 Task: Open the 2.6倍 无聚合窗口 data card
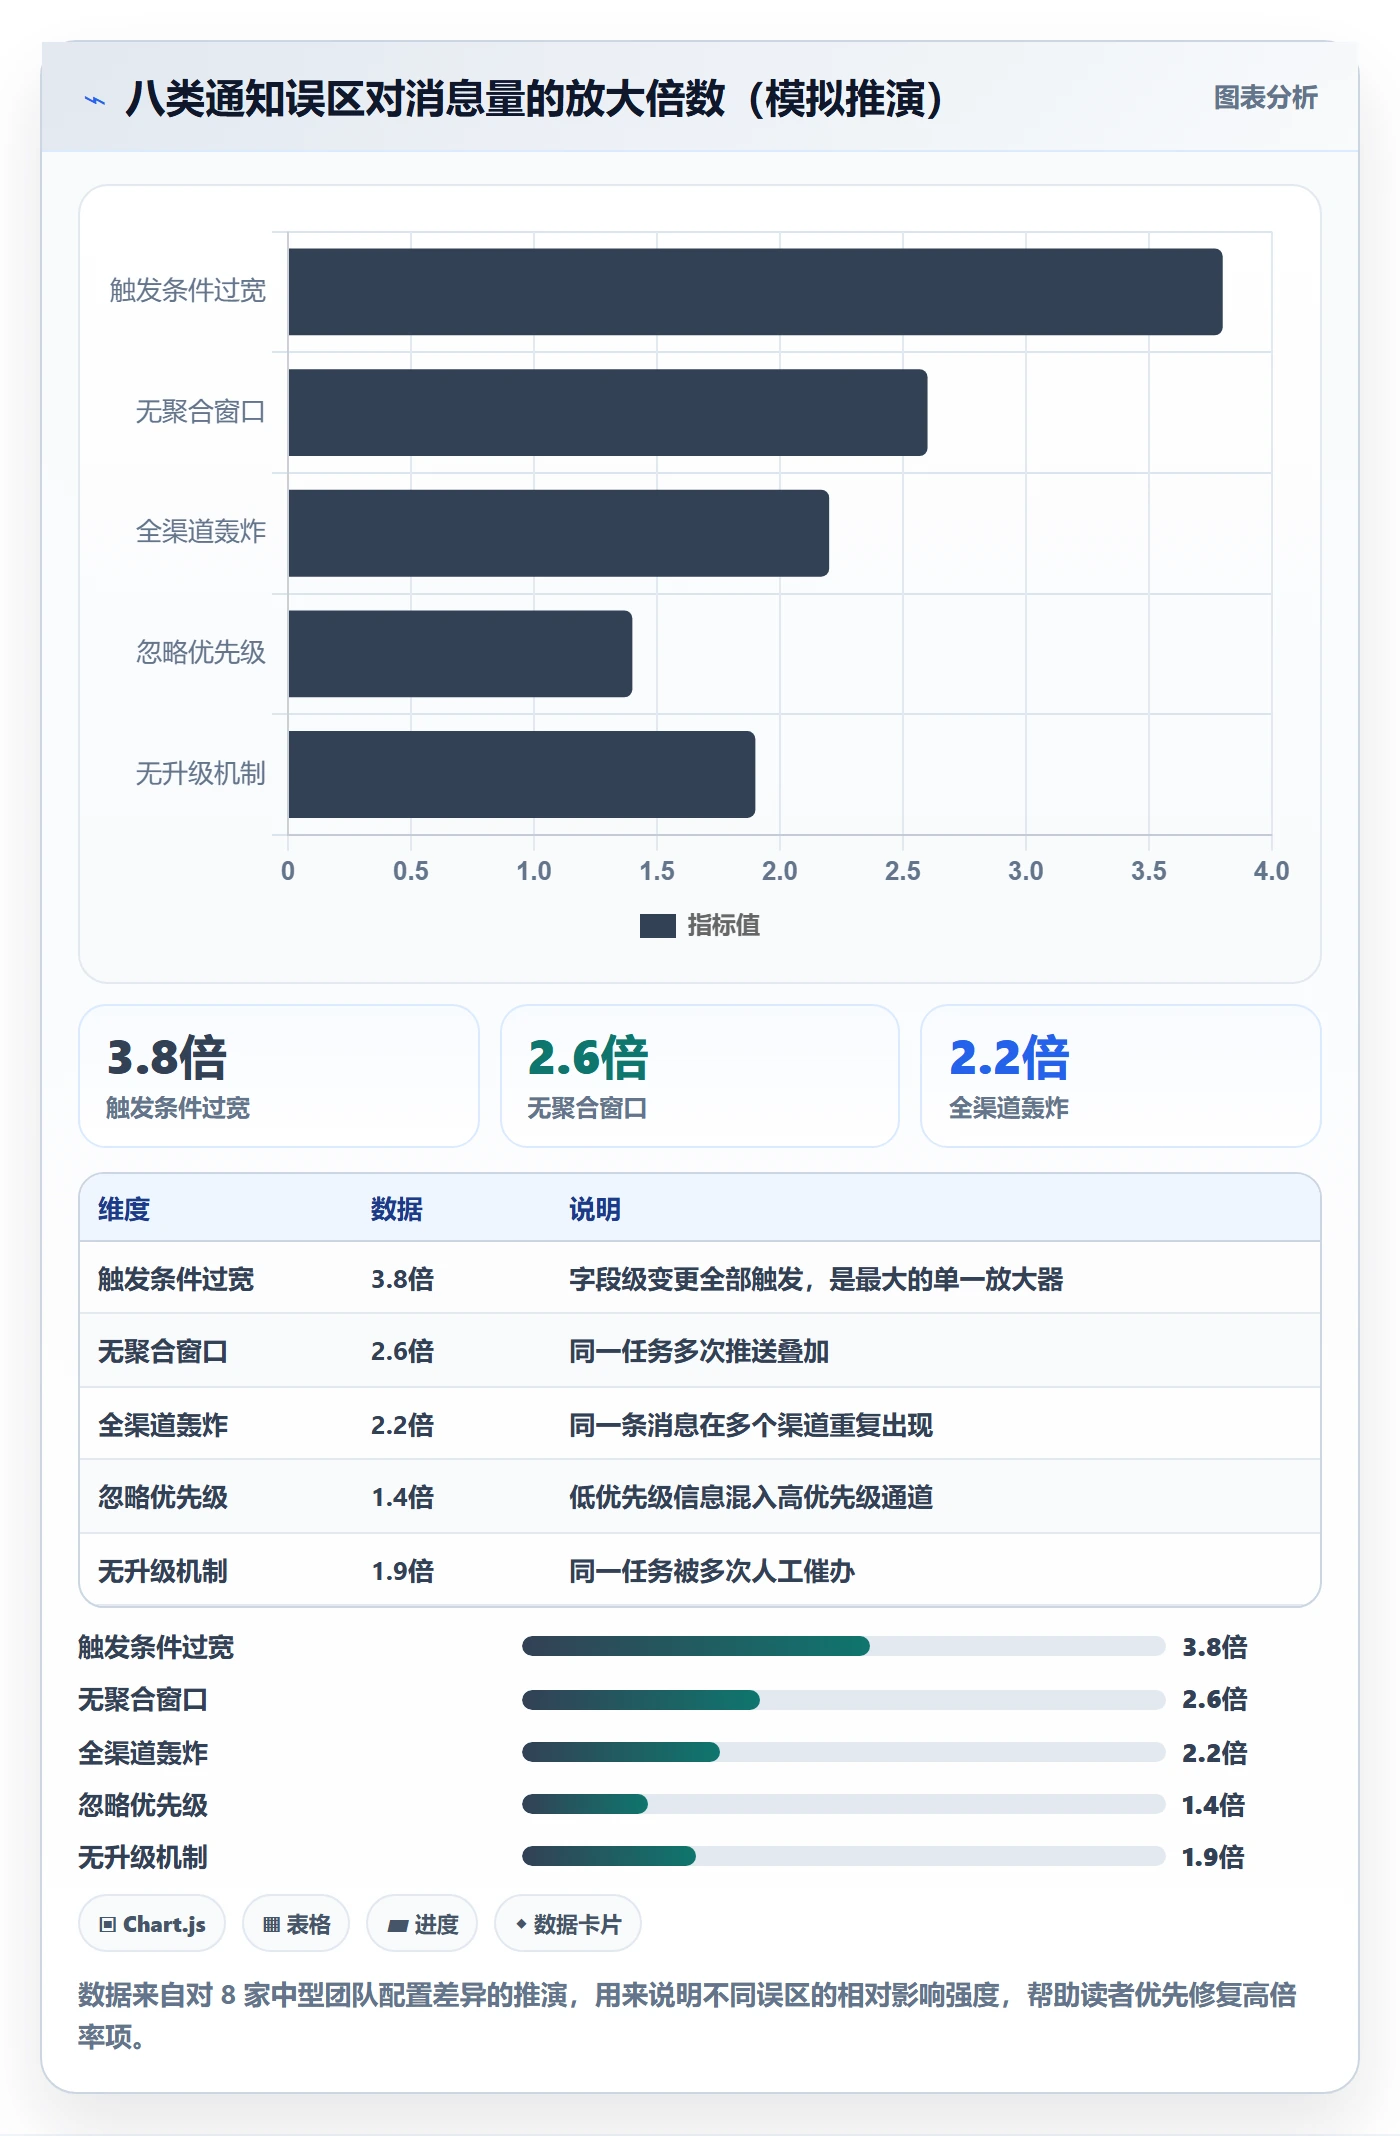pyautogui.click(x=700, y=1076)
